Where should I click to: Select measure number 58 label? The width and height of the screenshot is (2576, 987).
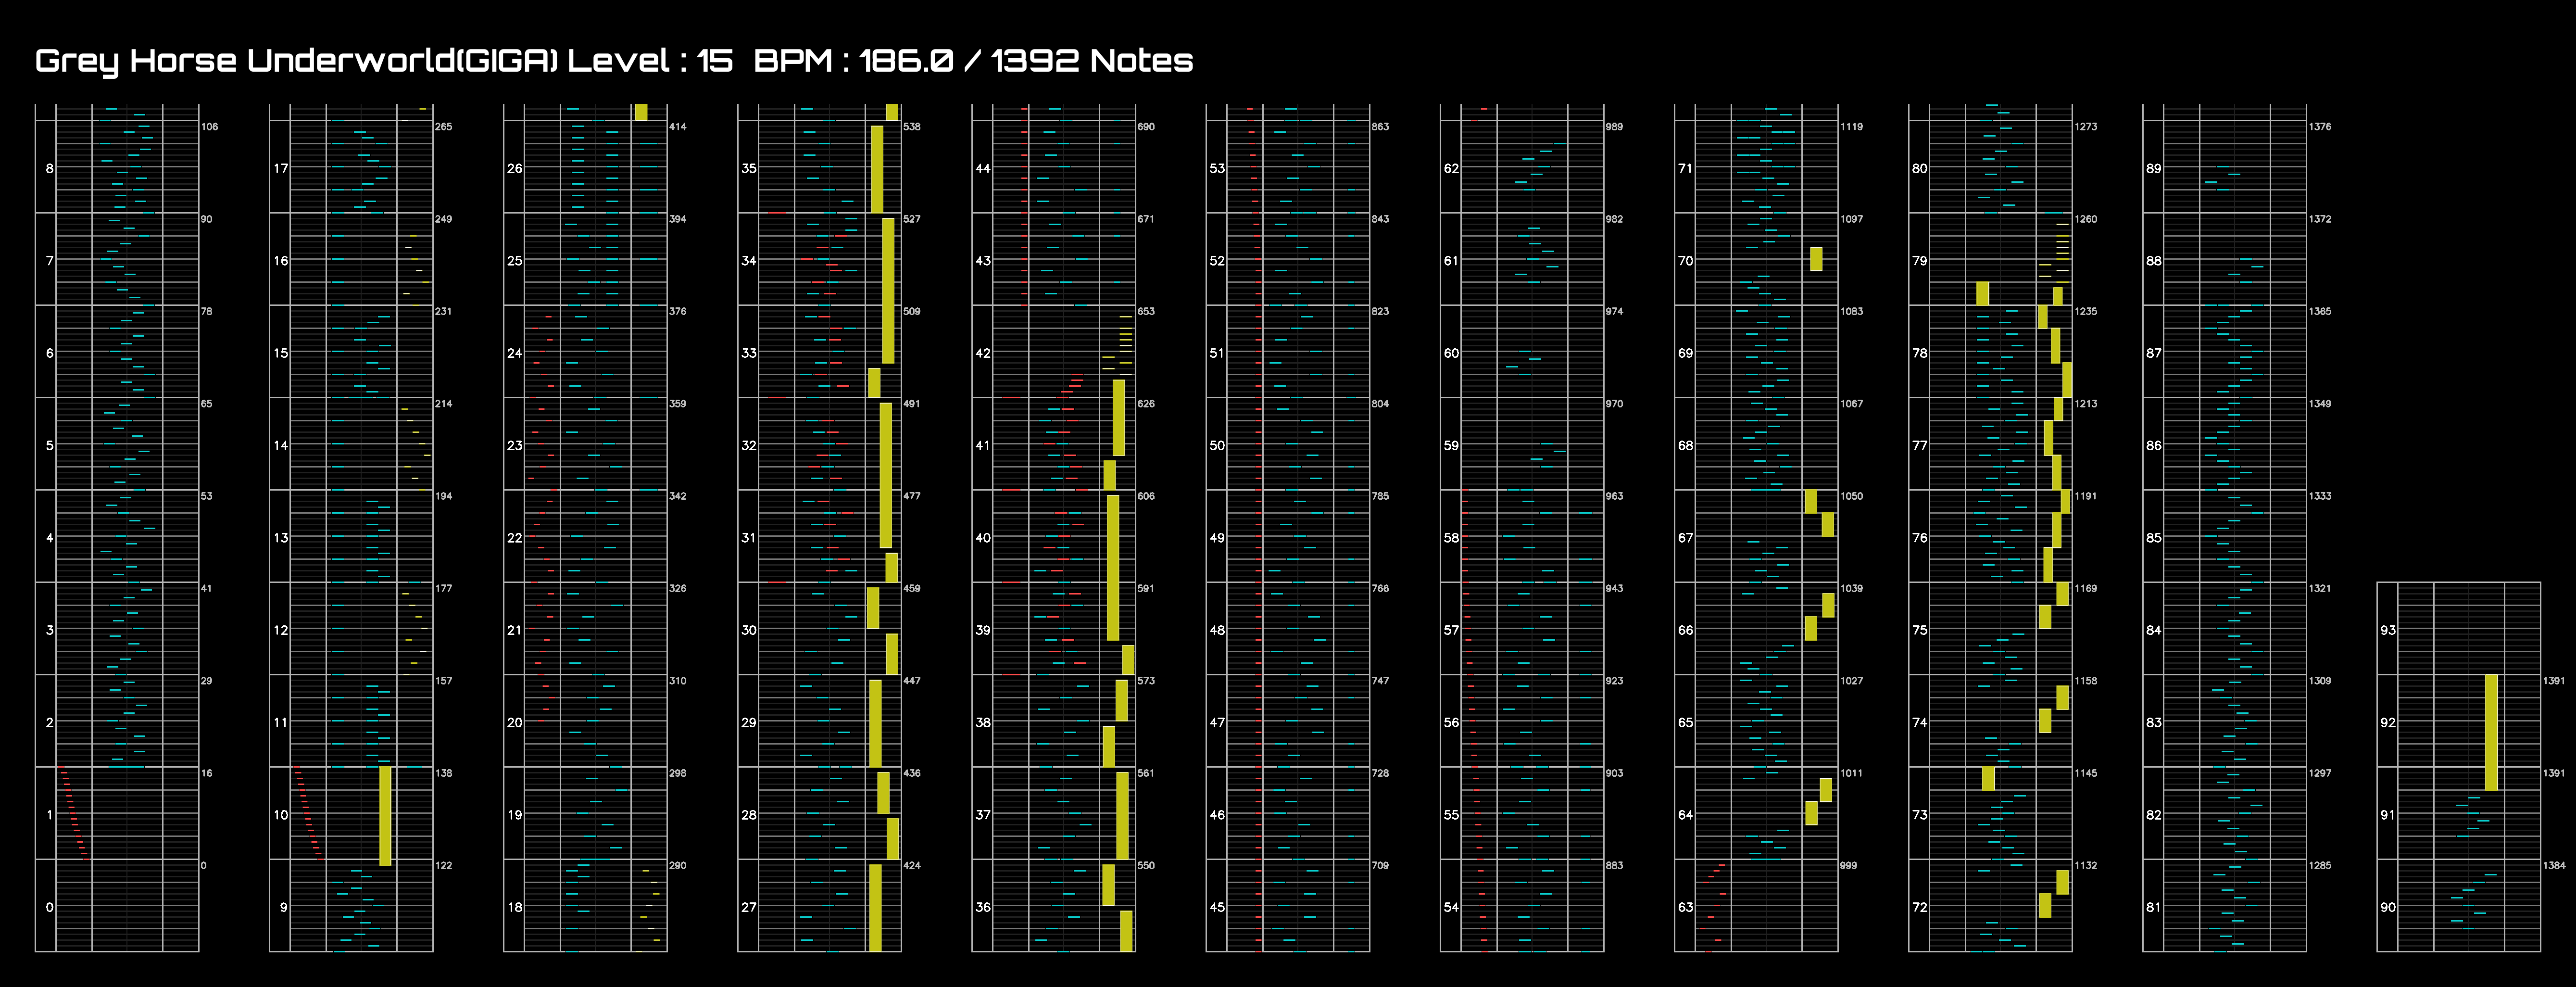tap(1451, 538)
